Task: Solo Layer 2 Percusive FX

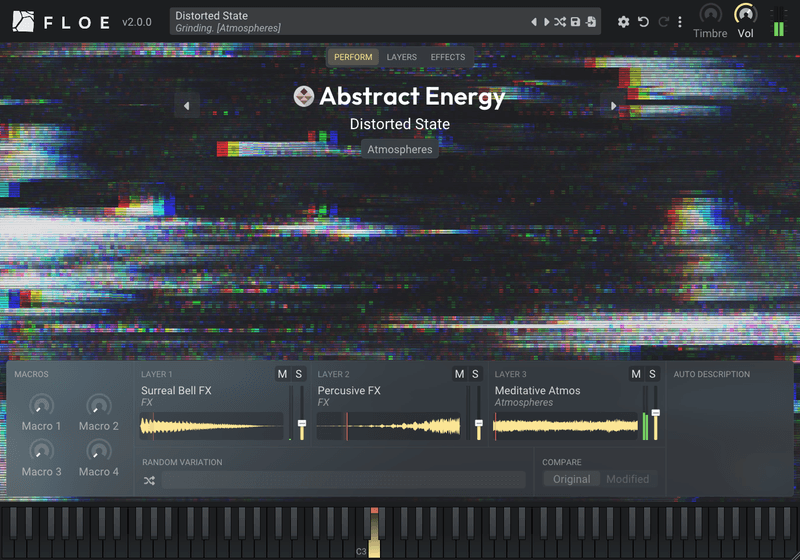Action: [475, 374]
